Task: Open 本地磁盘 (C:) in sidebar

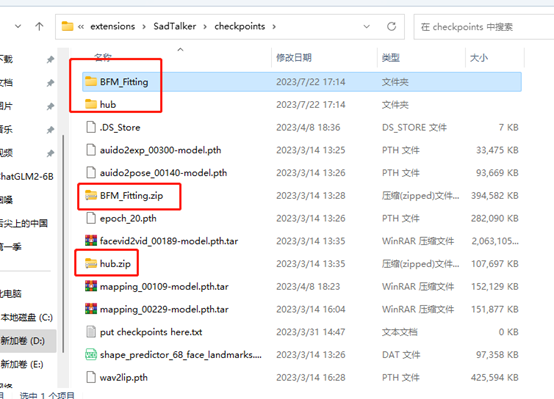Action: [x=27, y=317]
